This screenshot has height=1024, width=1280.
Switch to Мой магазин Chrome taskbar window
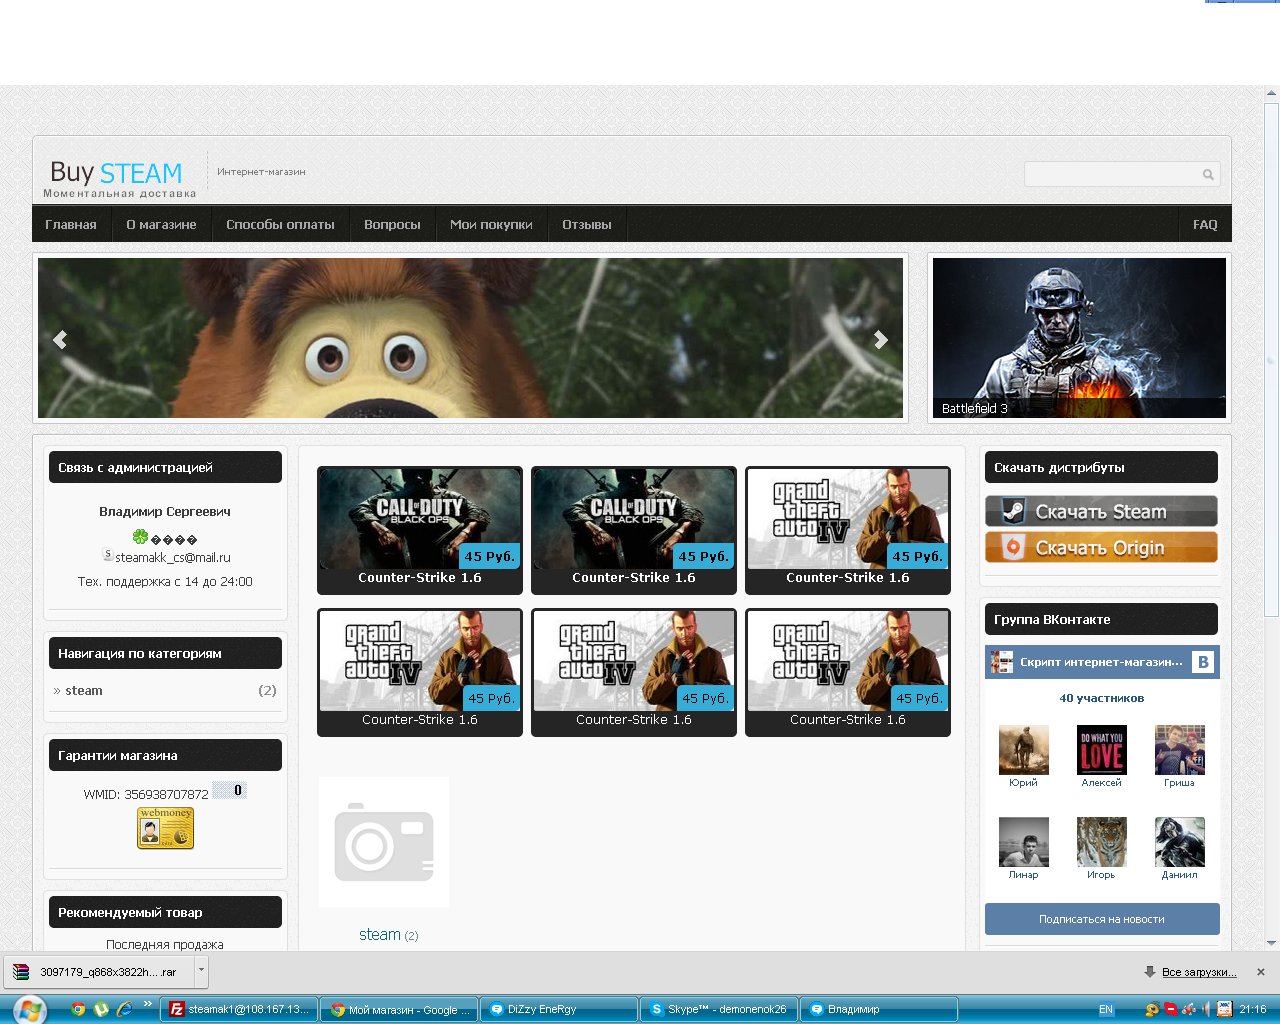(399, 1010)
